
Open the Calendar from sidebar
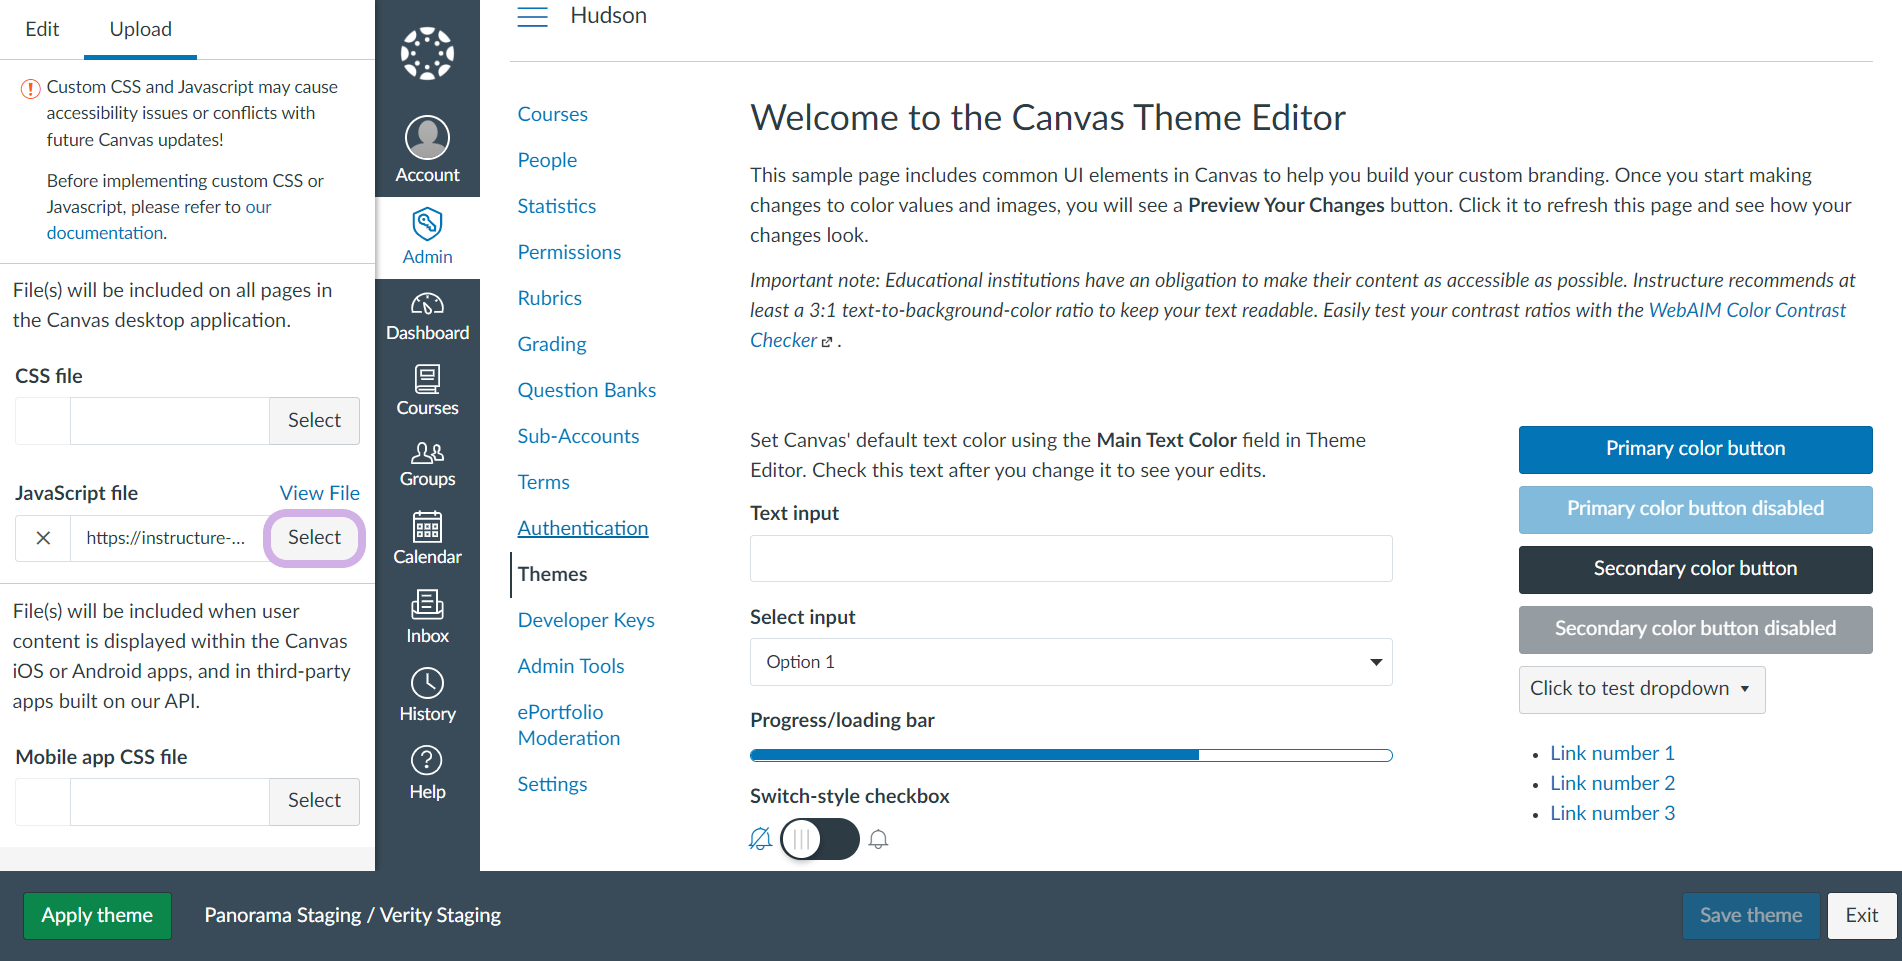(x=427, y=539)
